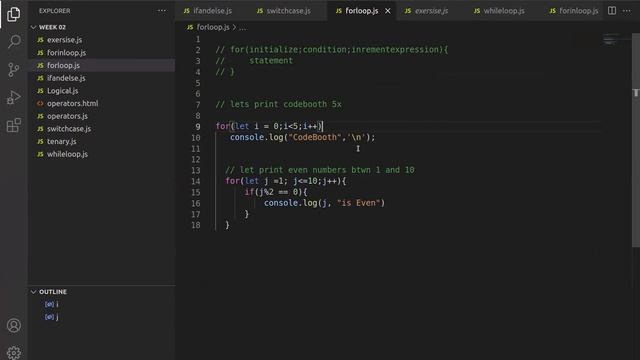Collapse the WEEK 02 folder section
The width and height of the screenshot is (640, 360).
52,27
